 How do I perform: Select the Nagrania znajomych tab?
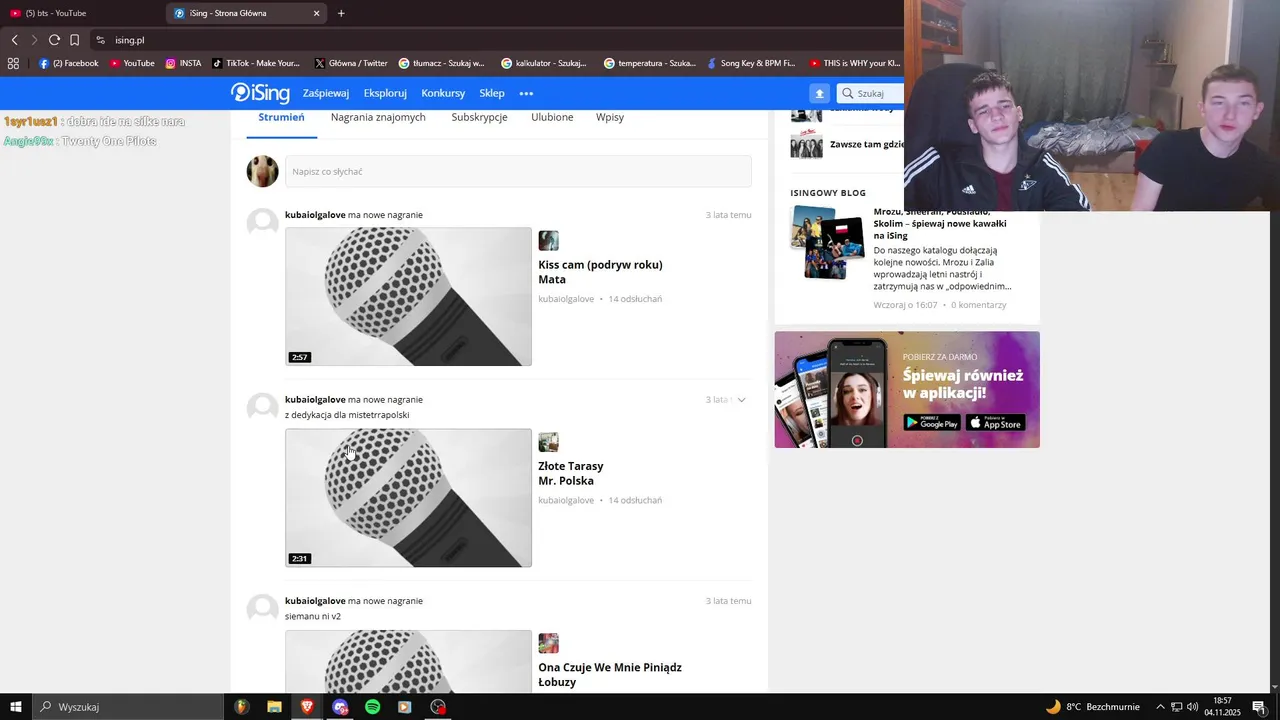[x=378, y=117]
